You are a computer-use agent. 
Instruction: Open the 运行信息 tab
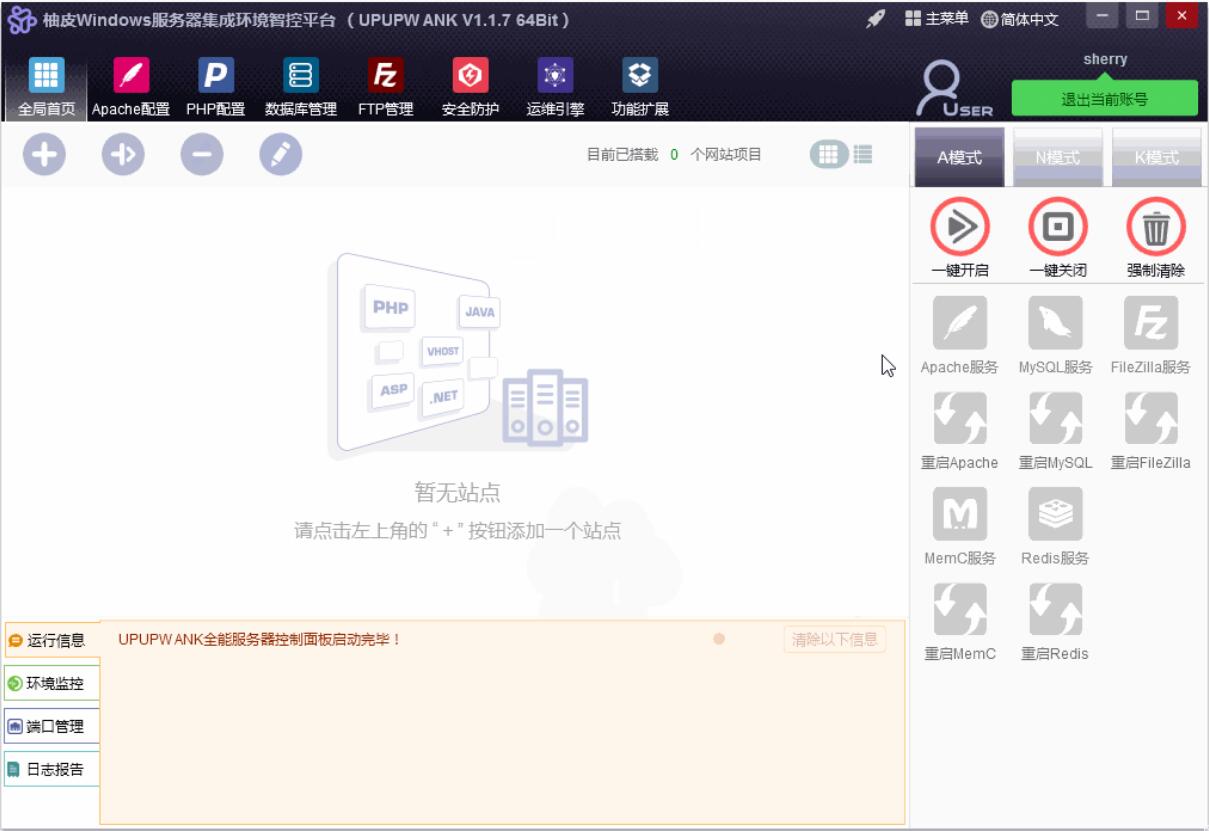click(x=52, y=641)
